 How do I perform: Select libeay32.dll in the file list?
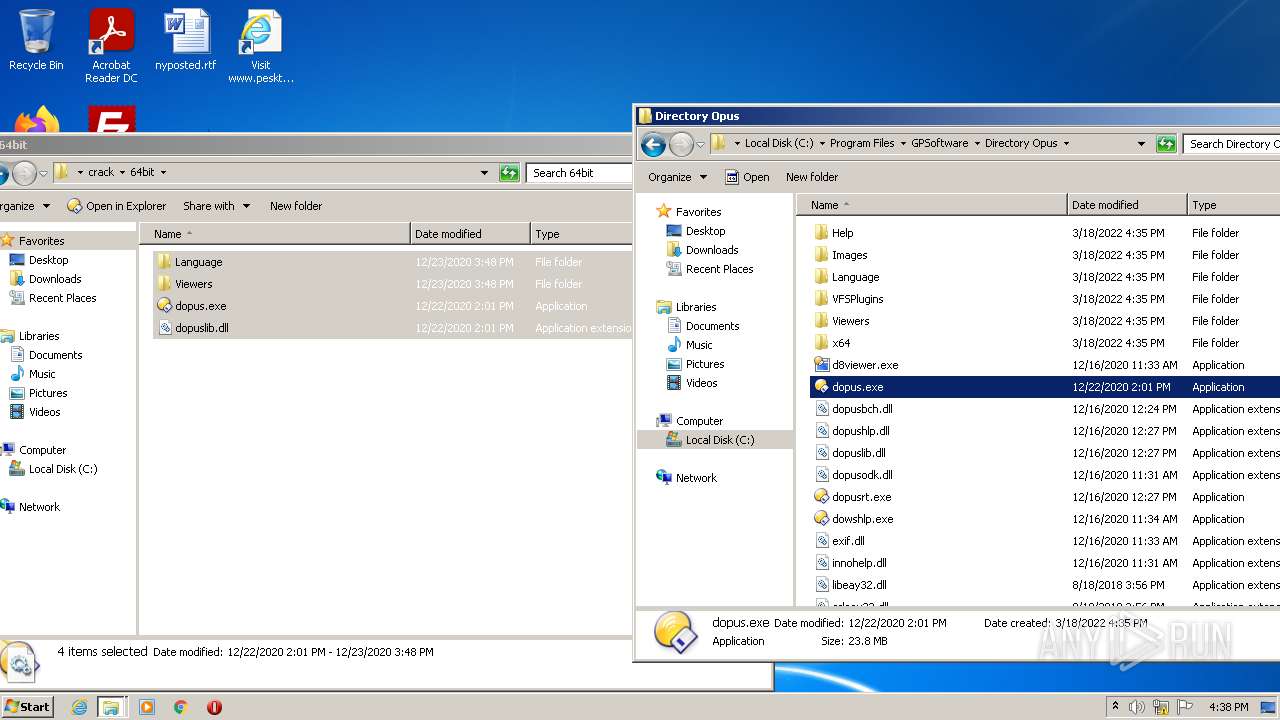[859, 585]
